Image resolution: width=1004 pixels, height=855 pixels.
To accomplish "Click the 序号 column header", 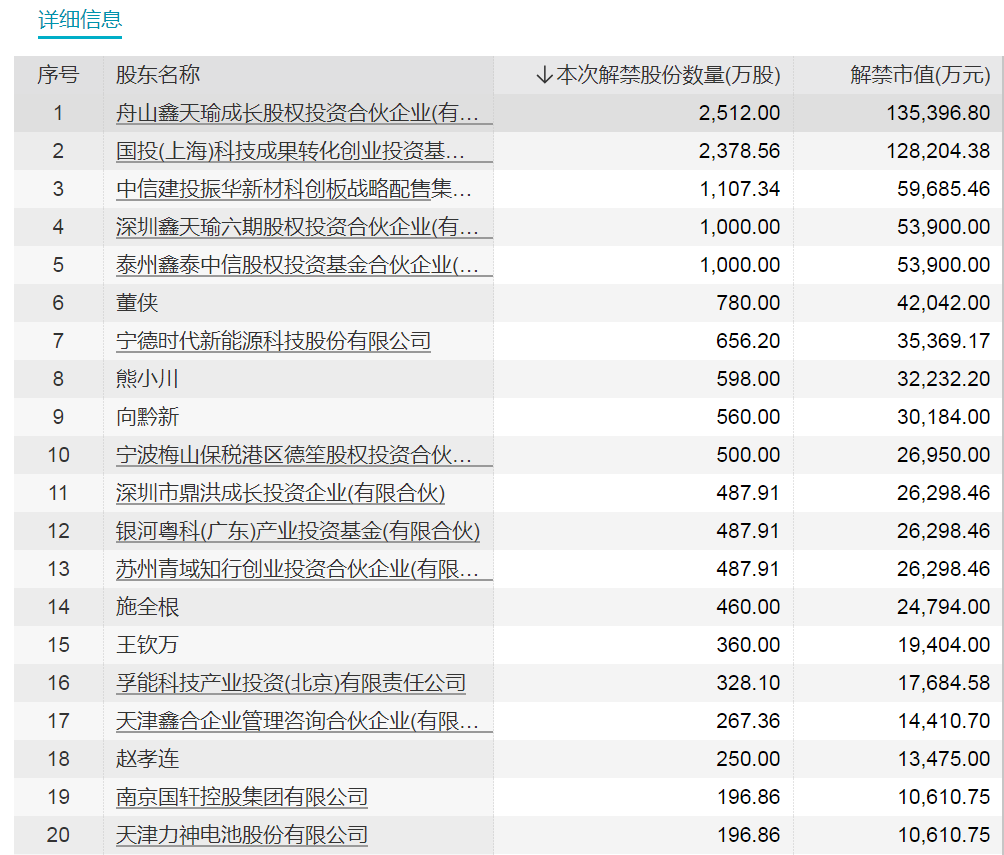I will (58, 75).
